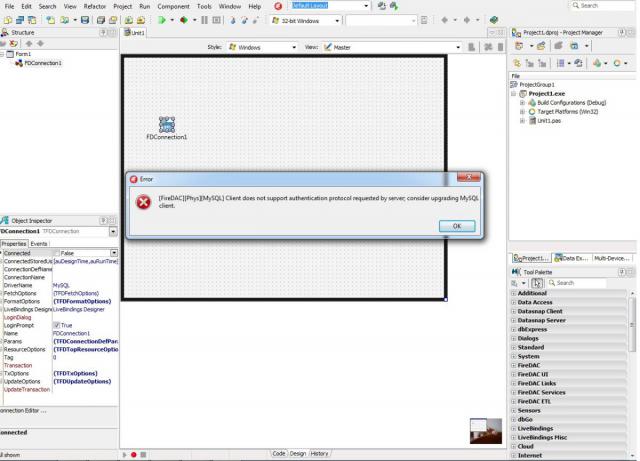Toggle the Connected property checkbox
The image size is (640, 461).
tap(57, 253)
